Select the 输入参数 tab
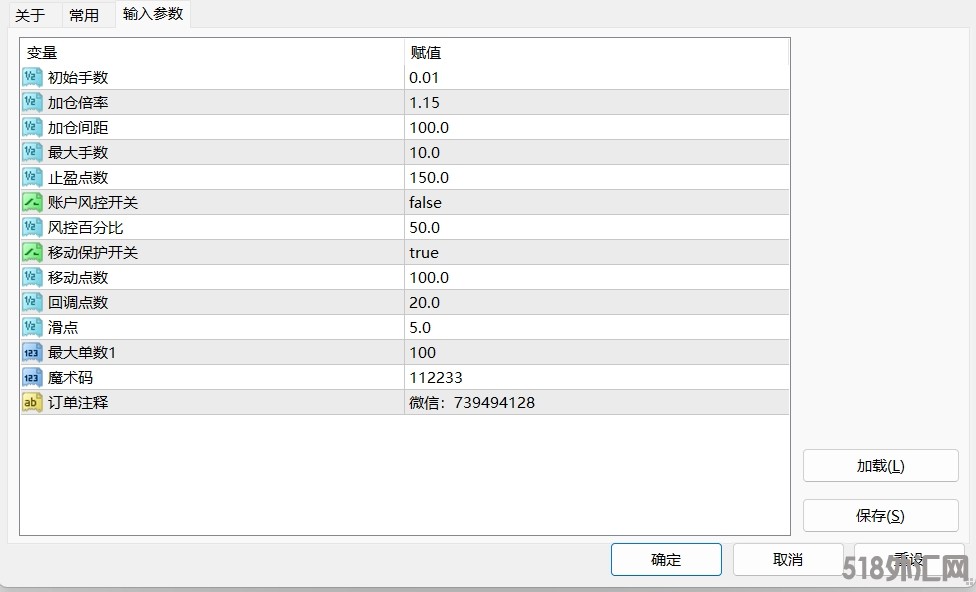This screenshot has height=592, width=976. (x=153, y=14)
